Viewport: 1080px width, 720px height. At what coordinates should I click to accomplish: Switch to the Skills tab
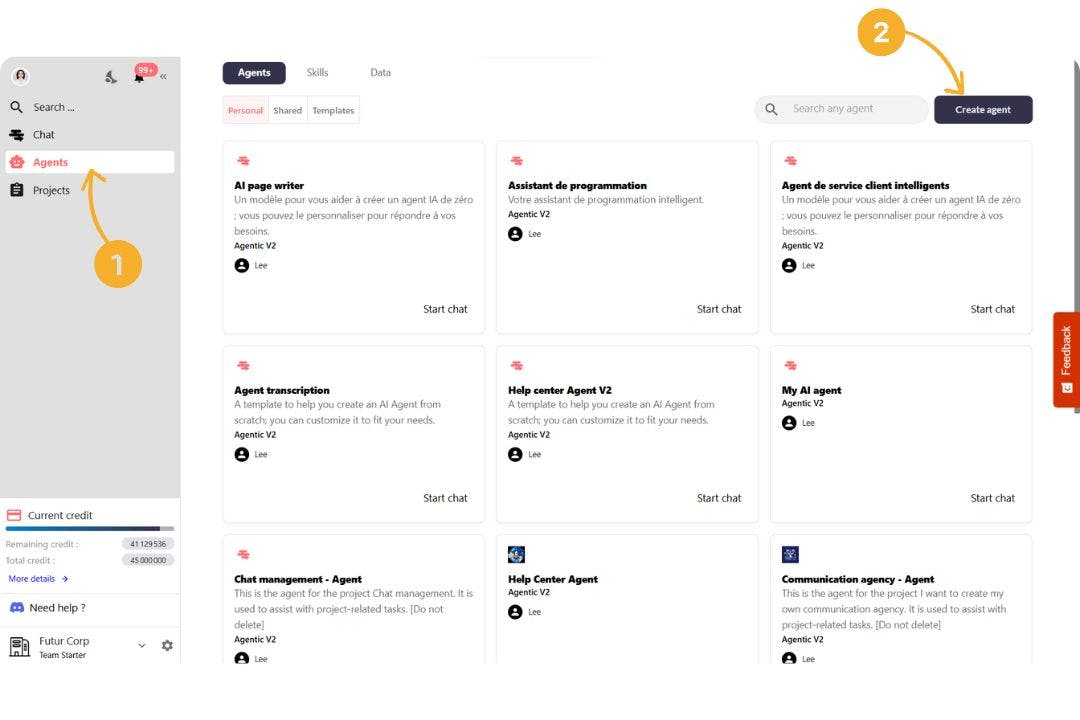[x=317, y=73]
